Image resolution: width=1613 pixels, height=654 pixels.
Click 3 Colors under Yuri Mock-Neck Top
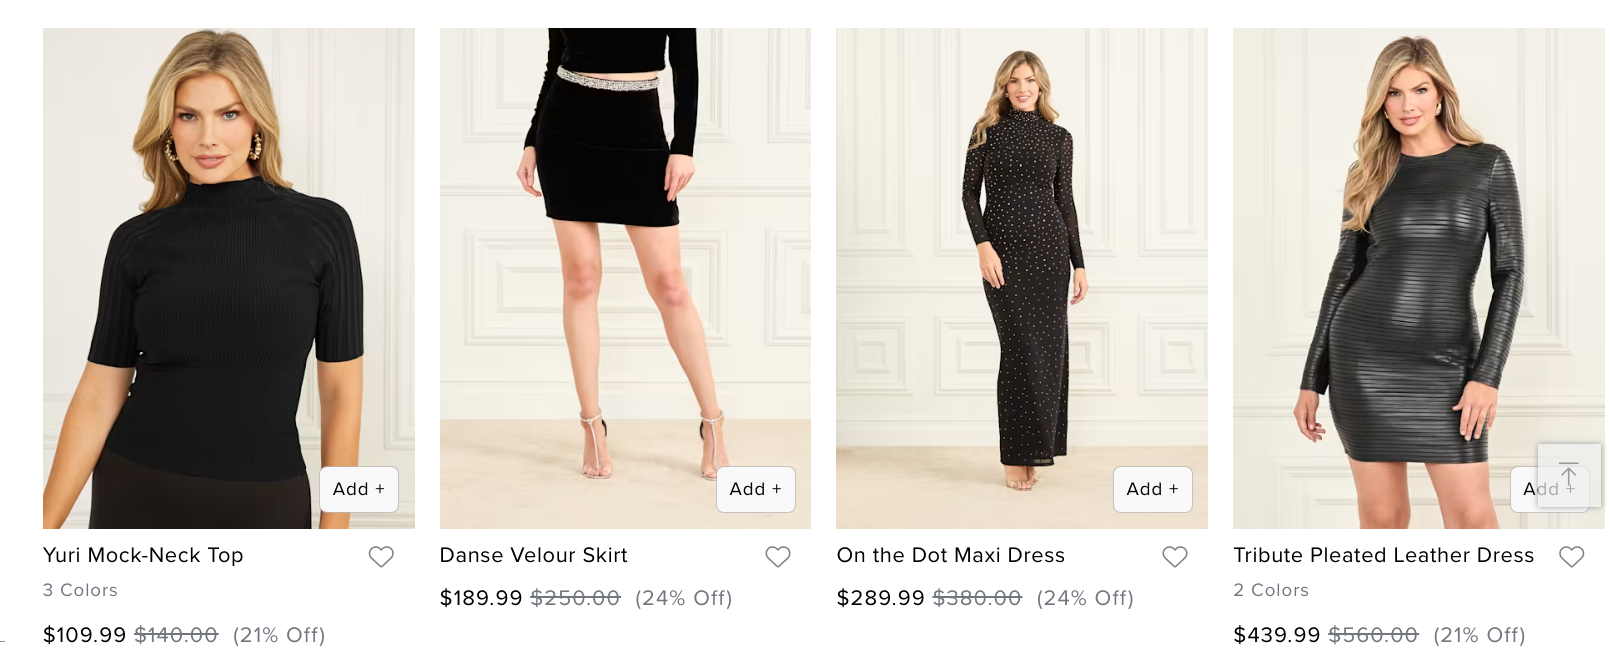click(x=80, y=590)
